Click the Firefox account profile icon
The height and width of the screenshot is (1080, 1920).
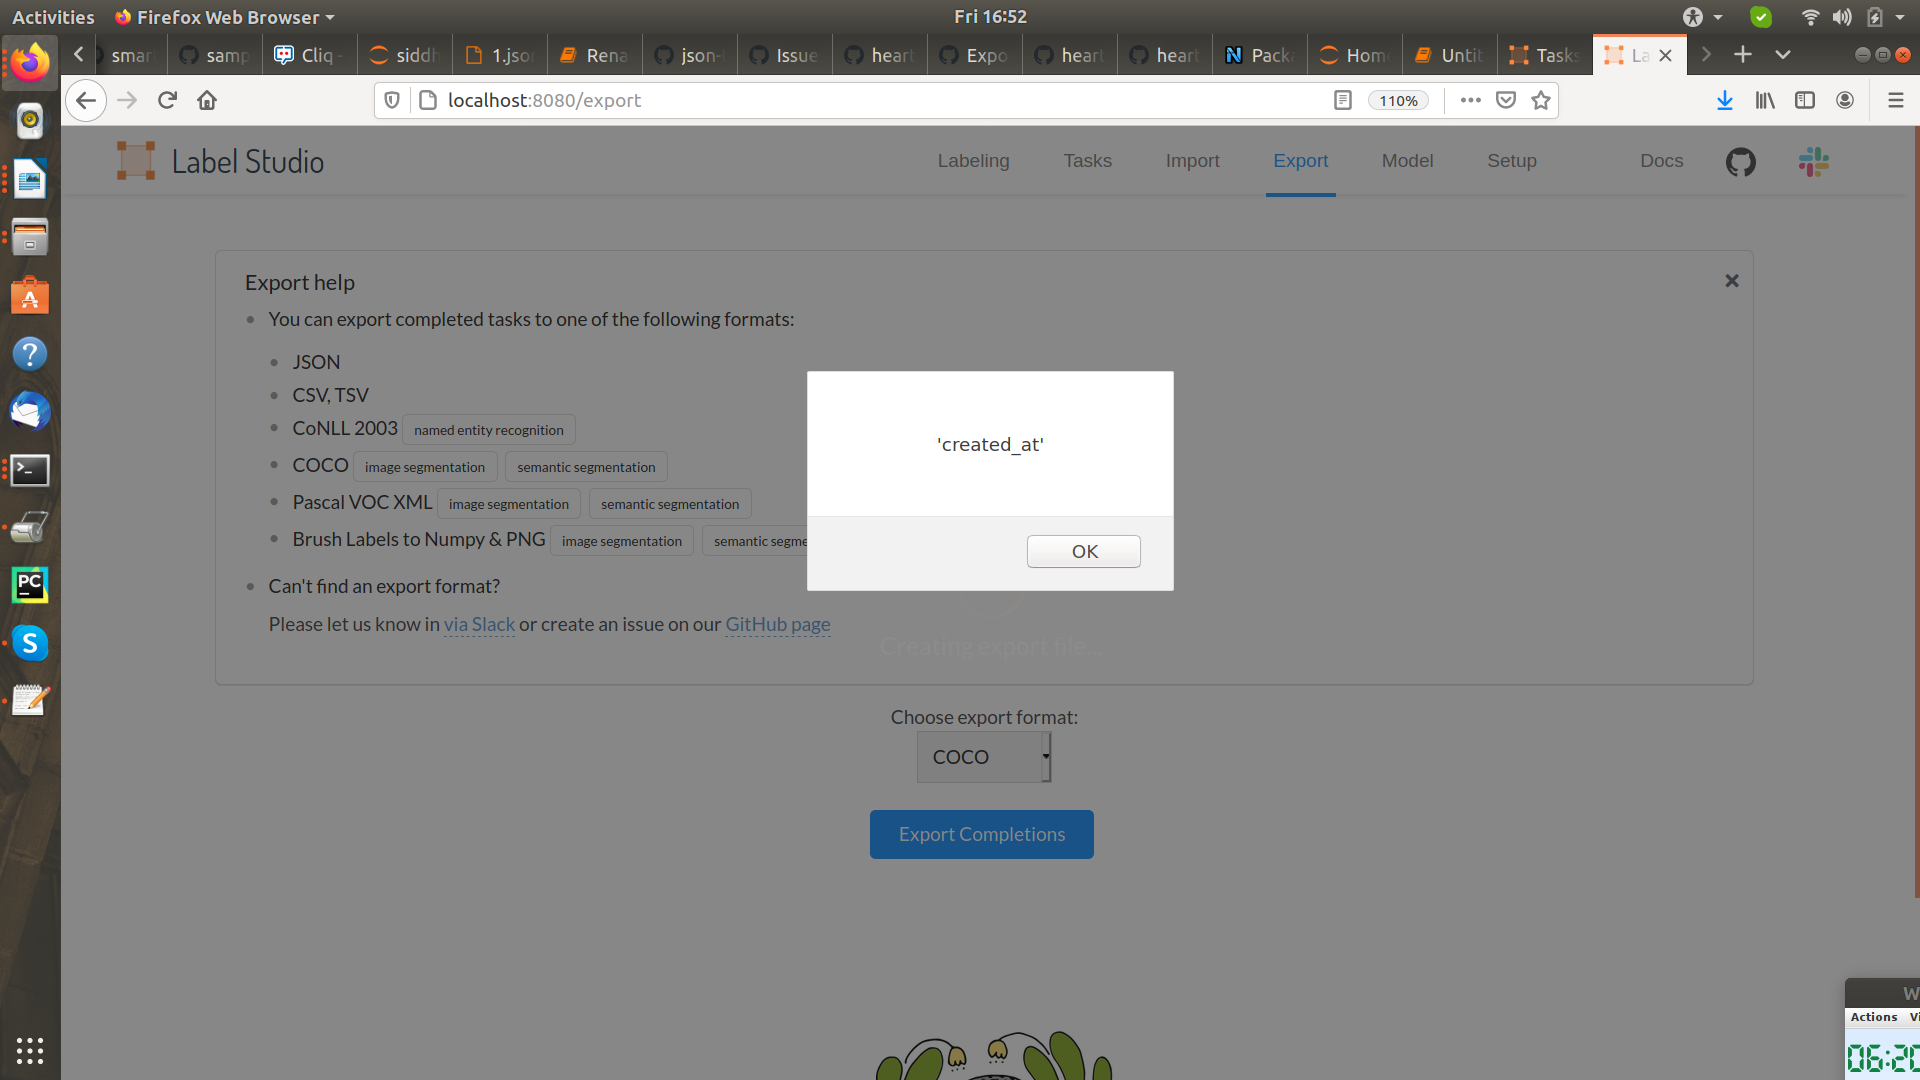click(1845, 100)
